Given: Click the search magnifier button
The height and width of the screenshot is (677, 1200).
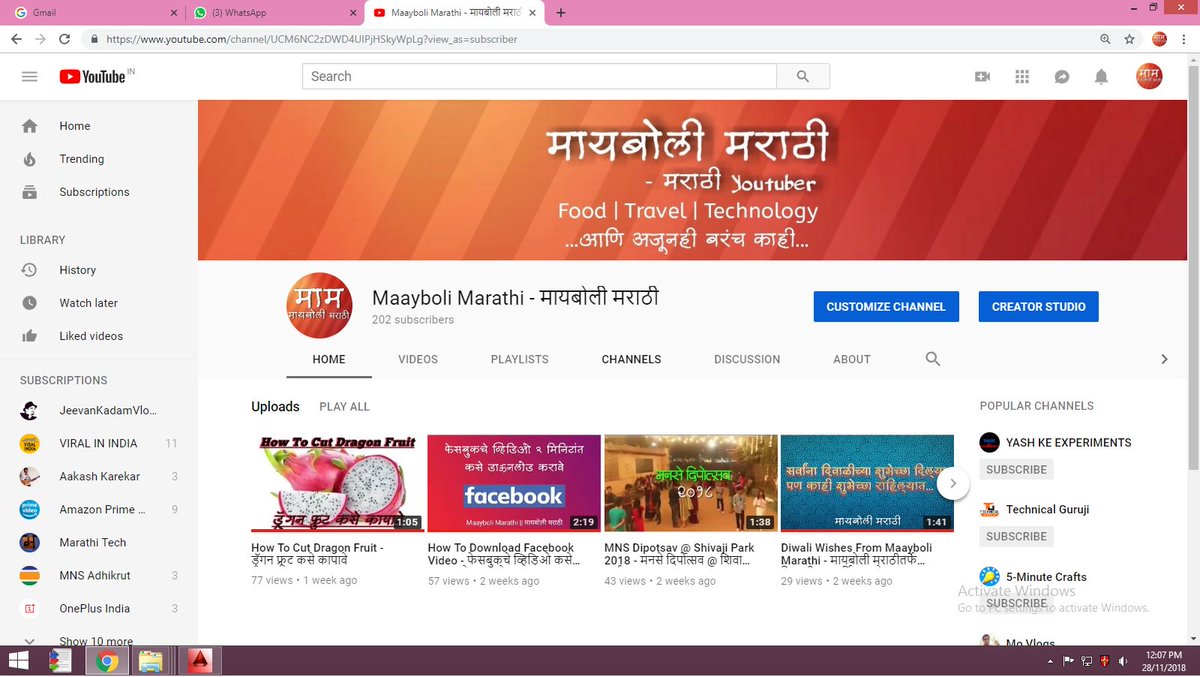Looking at the screenshot, I should click(x=803, y=76).
